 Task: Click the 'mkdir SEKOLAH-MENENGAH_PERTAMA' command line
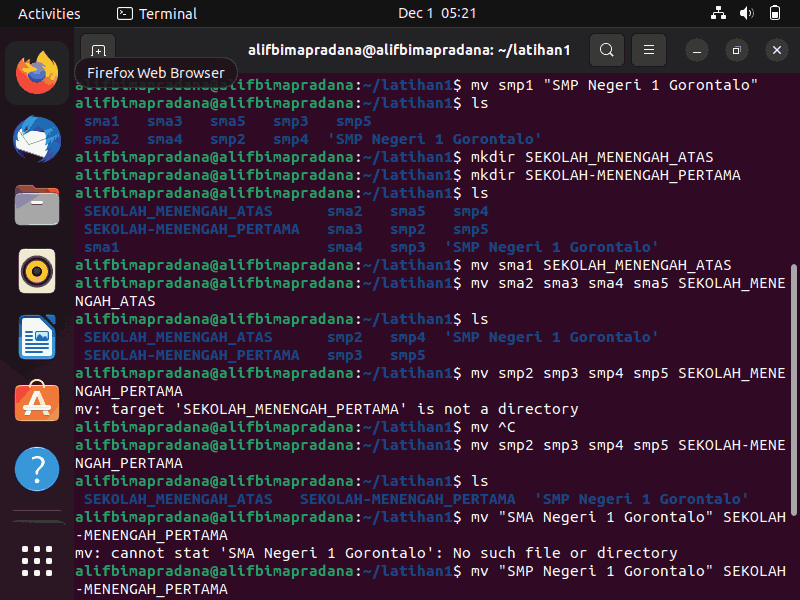tap(408, 175)
